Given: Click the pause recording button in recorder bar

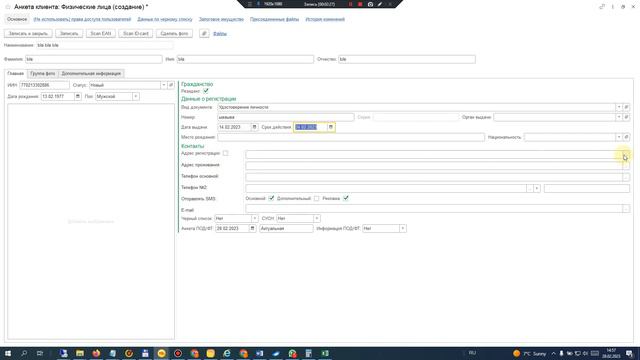Looking at the screenshot, I should pos(350,4).
